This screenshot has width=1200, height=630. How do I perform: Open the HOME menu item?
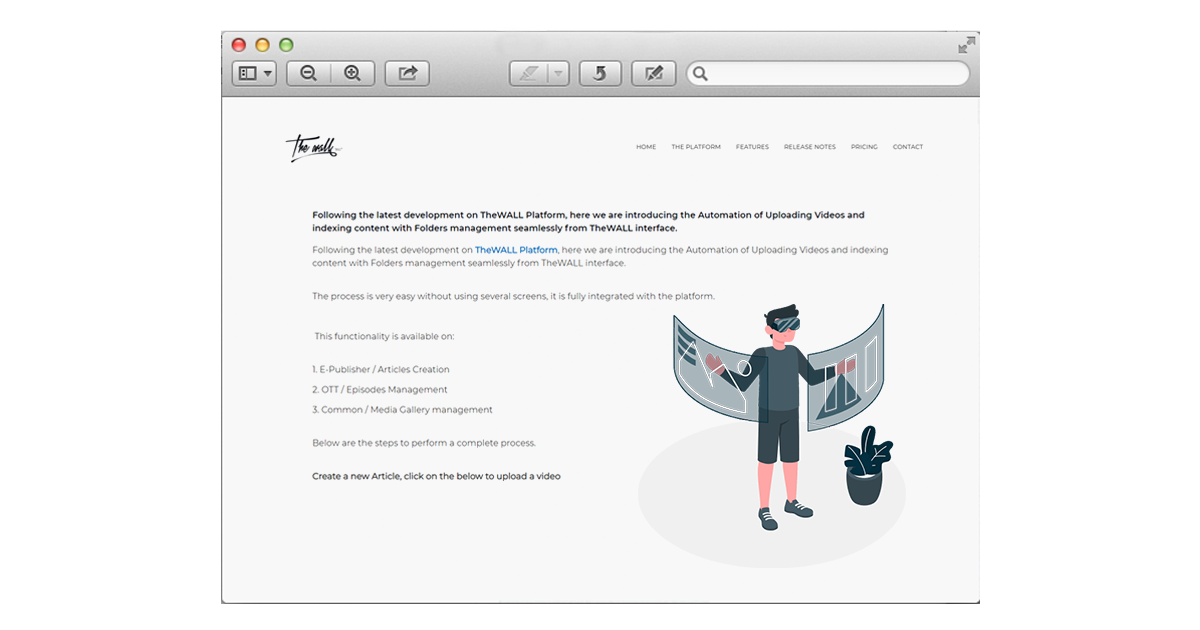(x=646, y=147)
